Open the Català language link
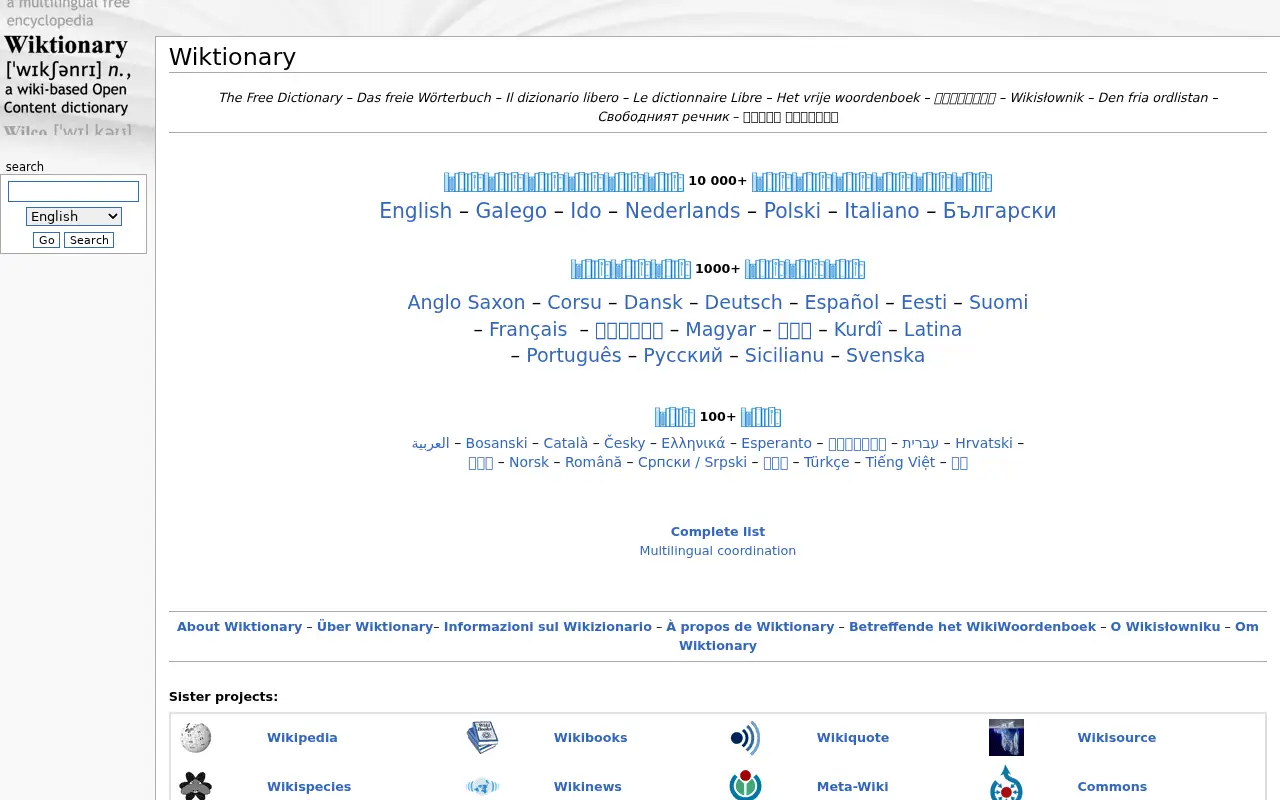This screenshot has width=1280, height=800. [566, 443]
